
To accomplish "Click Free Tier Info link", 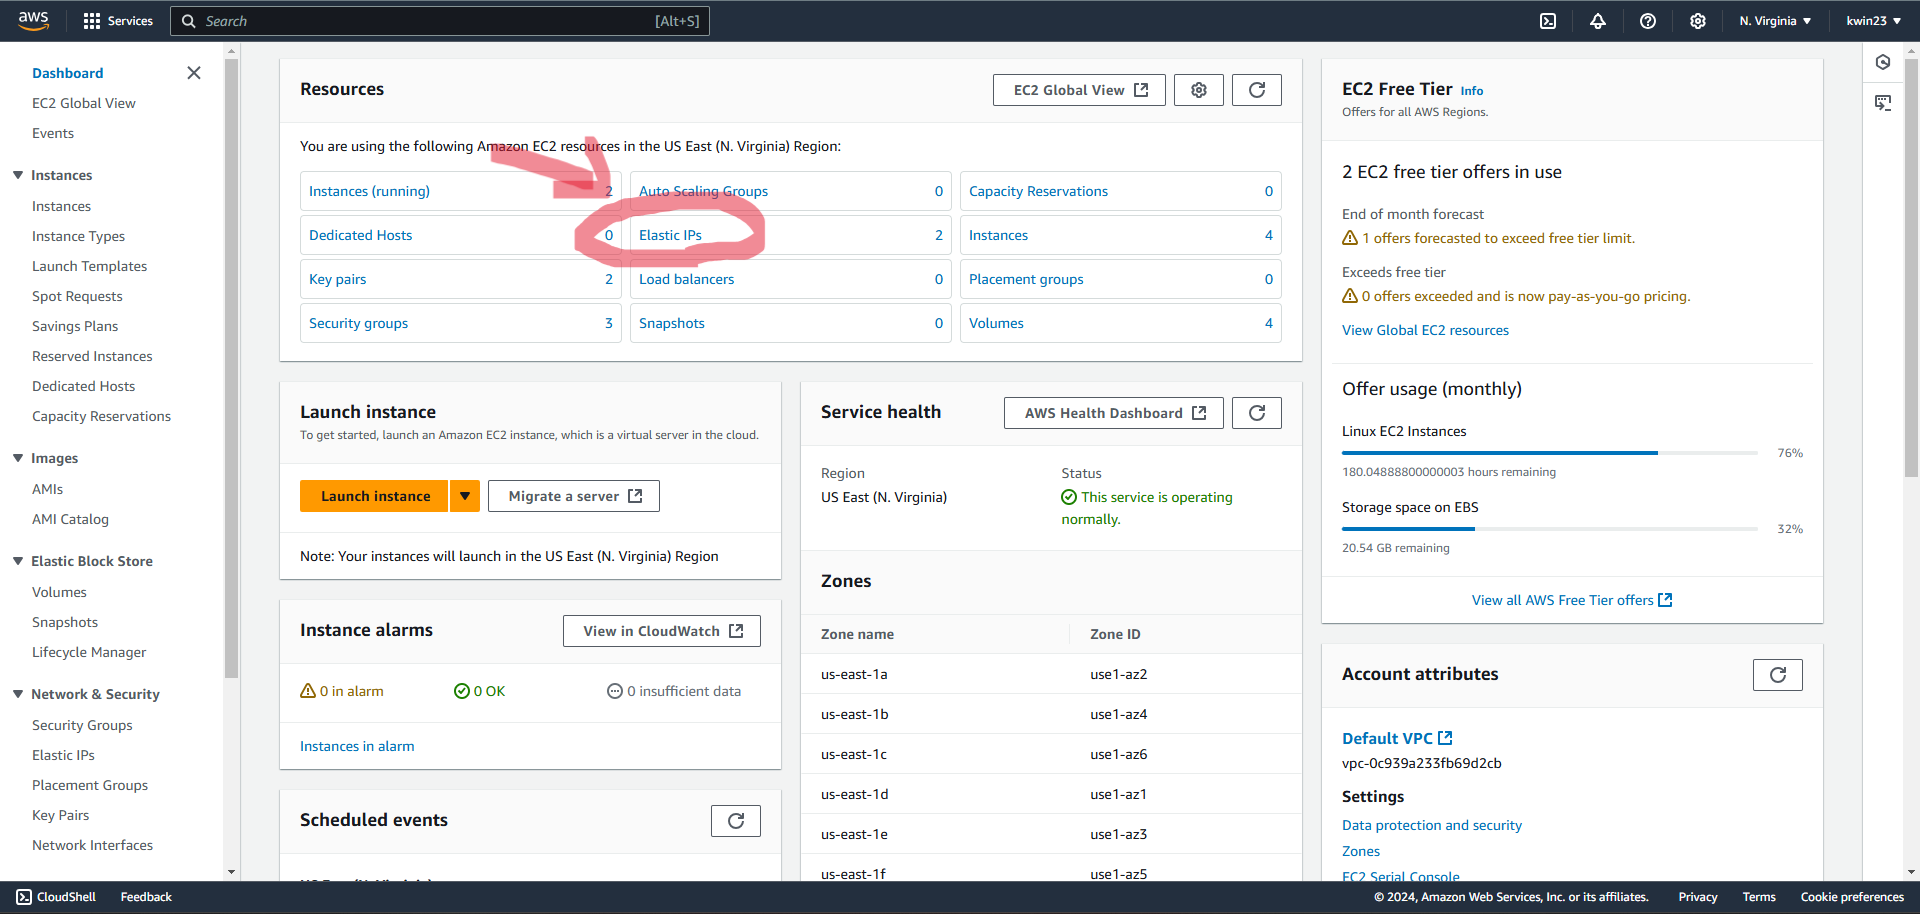I will [1472, 91].
